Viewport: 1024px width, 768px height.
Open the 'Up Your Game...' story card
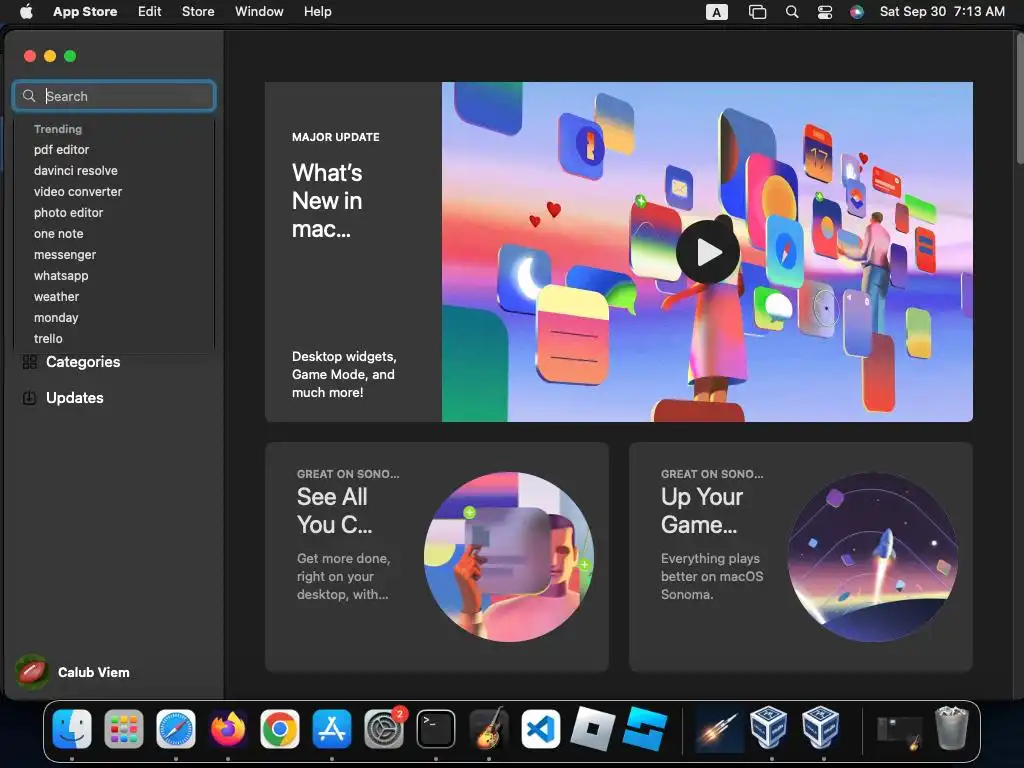pos(801,556)
